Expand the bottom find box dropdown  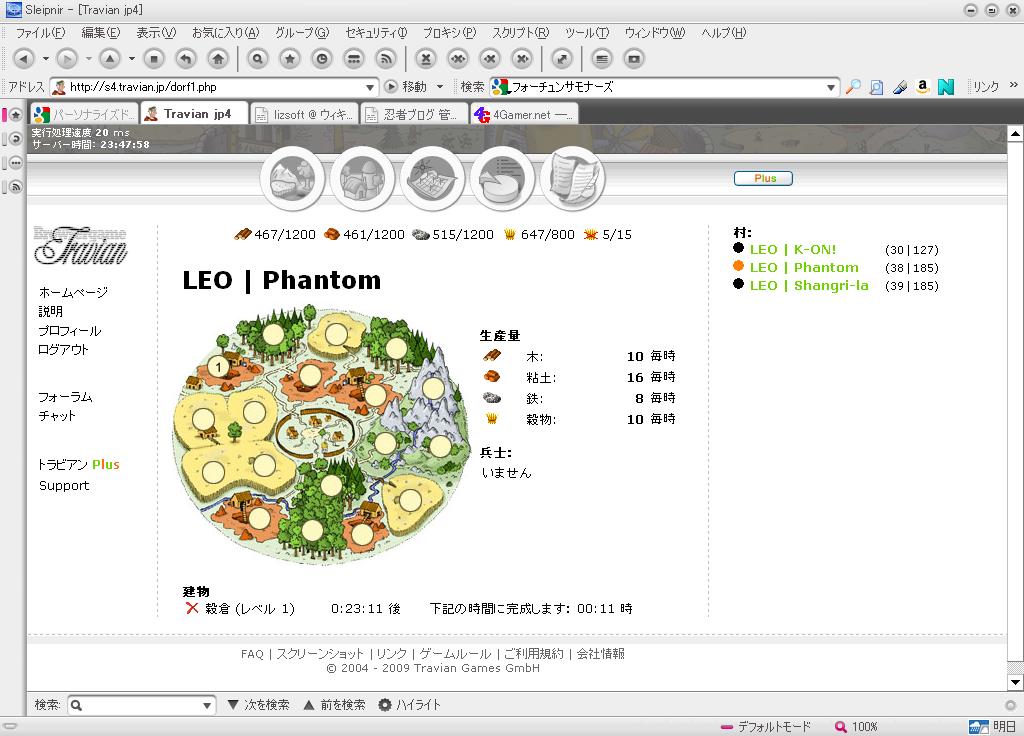click(x=207, y=705)
